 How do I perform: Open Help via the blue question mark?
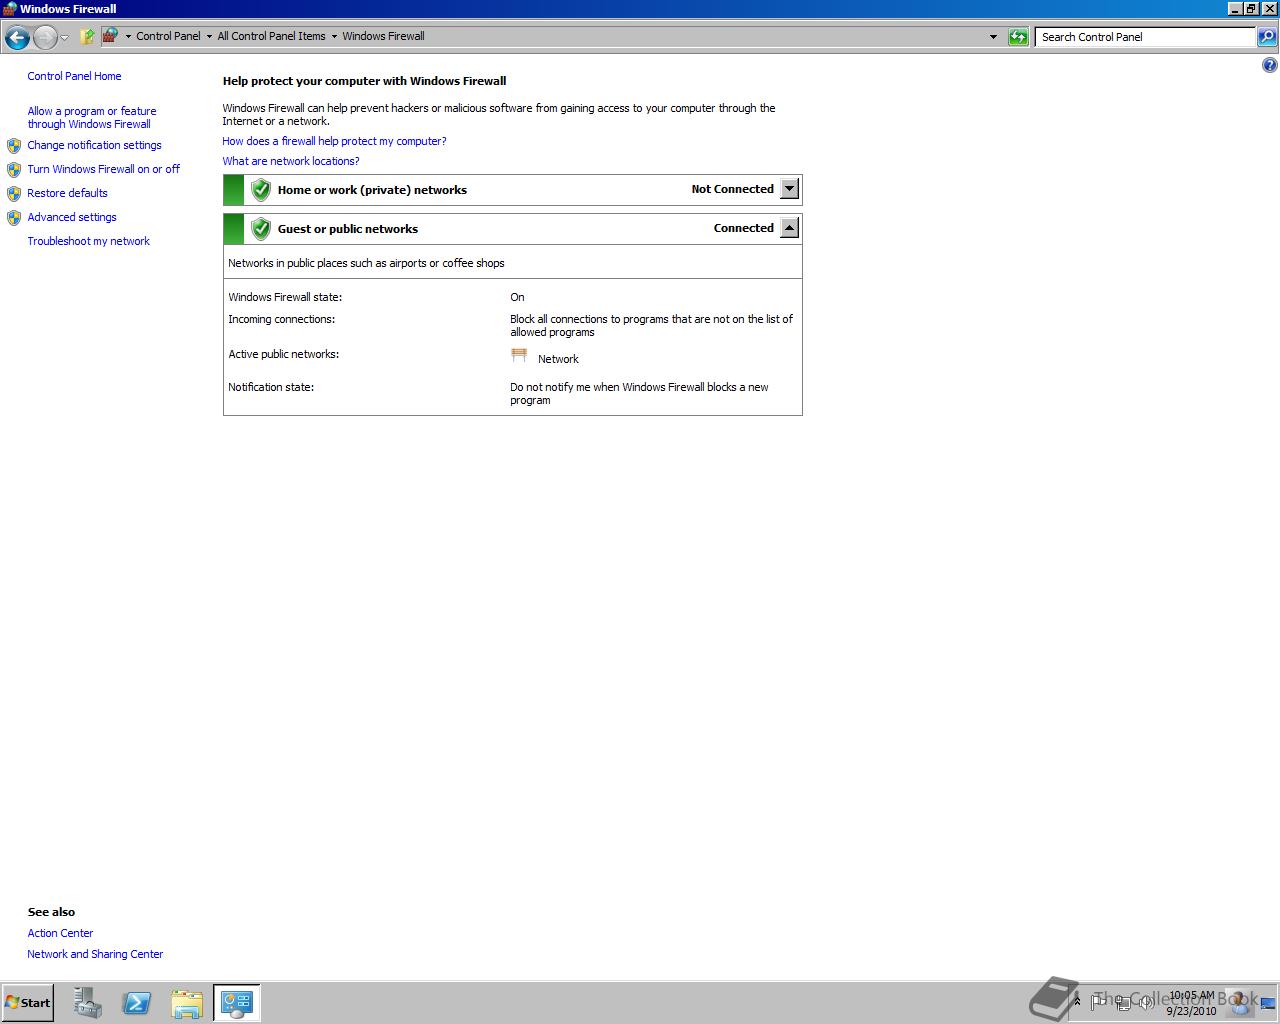(x=1270, y=66)
